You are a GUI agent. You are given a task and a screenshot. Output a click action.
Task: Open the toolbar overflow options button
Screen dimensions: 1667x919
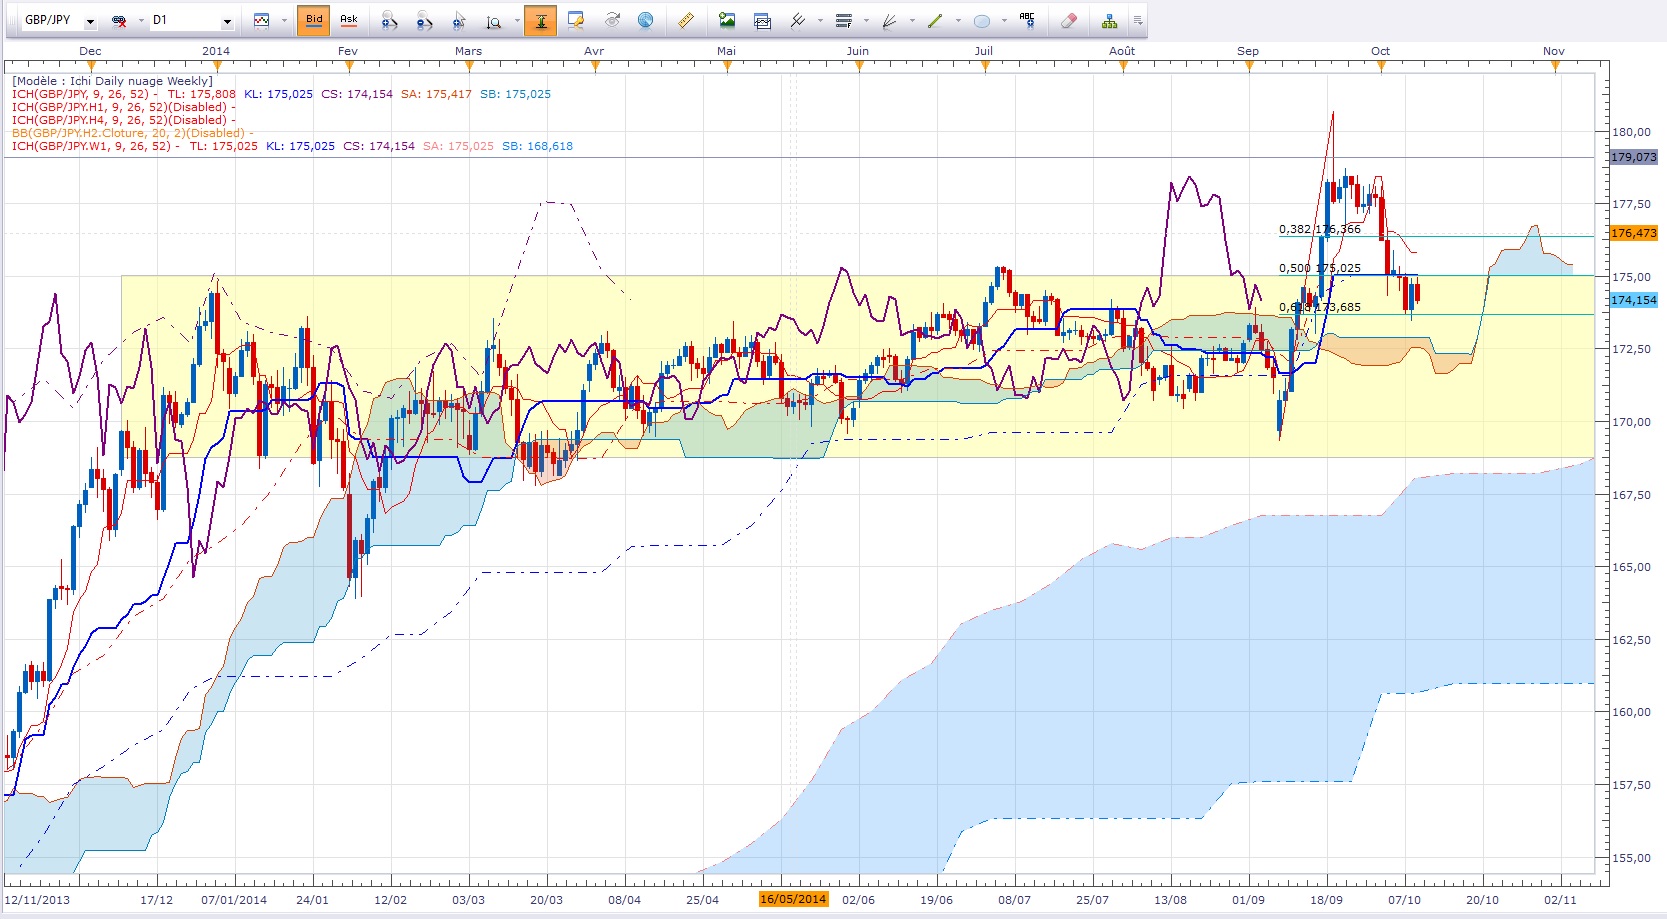pyautogui.click(x=1138, y=21)
